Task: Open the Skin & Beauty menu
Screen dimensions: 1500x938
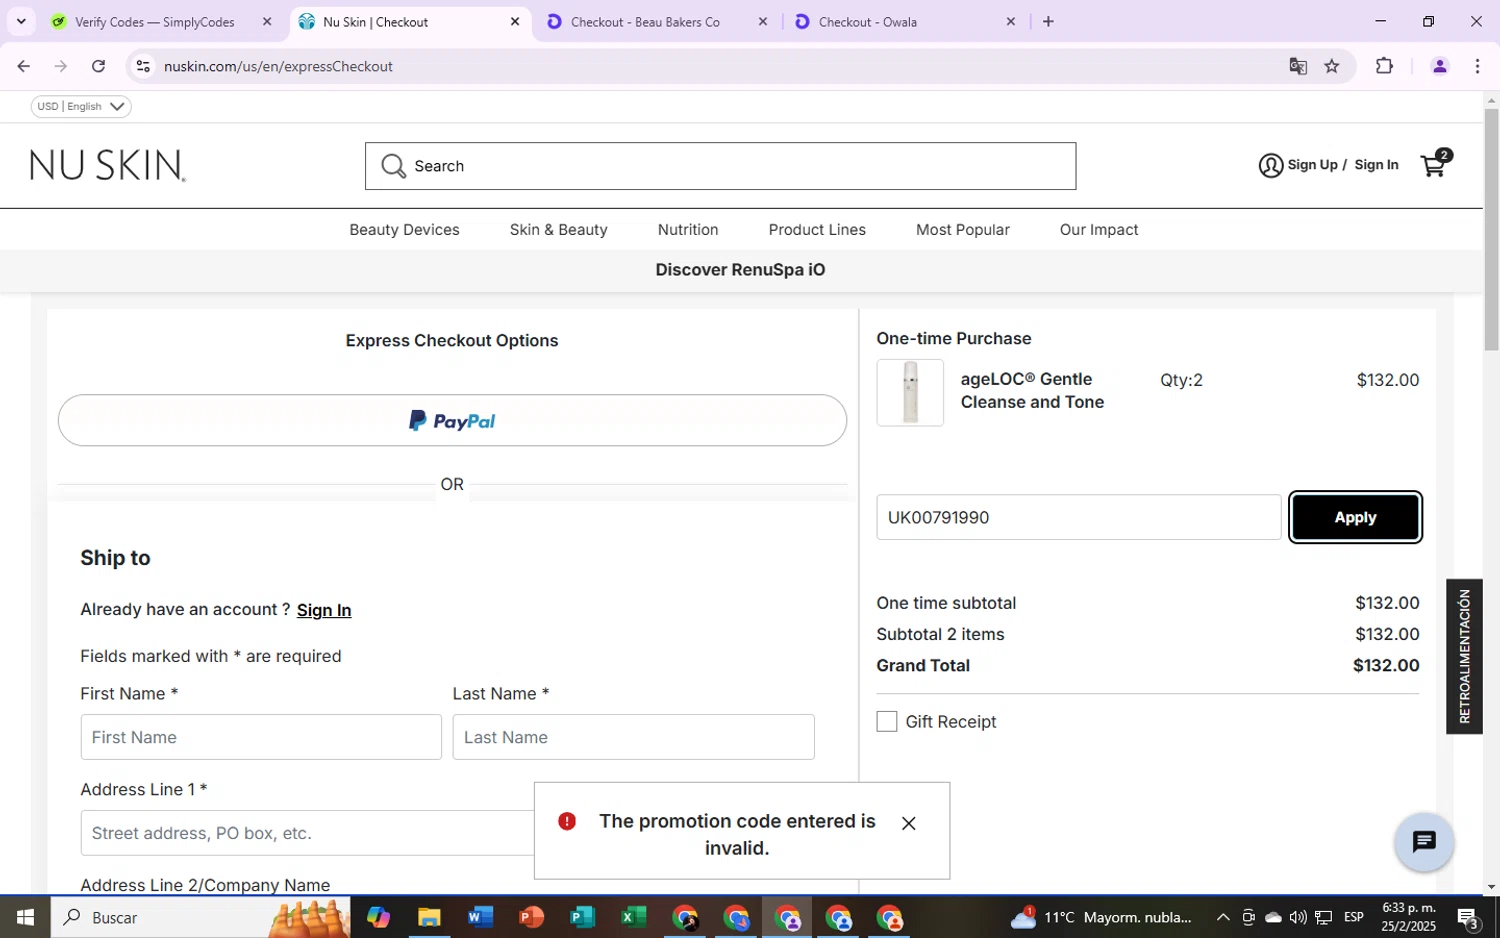Action: point(558,230)
